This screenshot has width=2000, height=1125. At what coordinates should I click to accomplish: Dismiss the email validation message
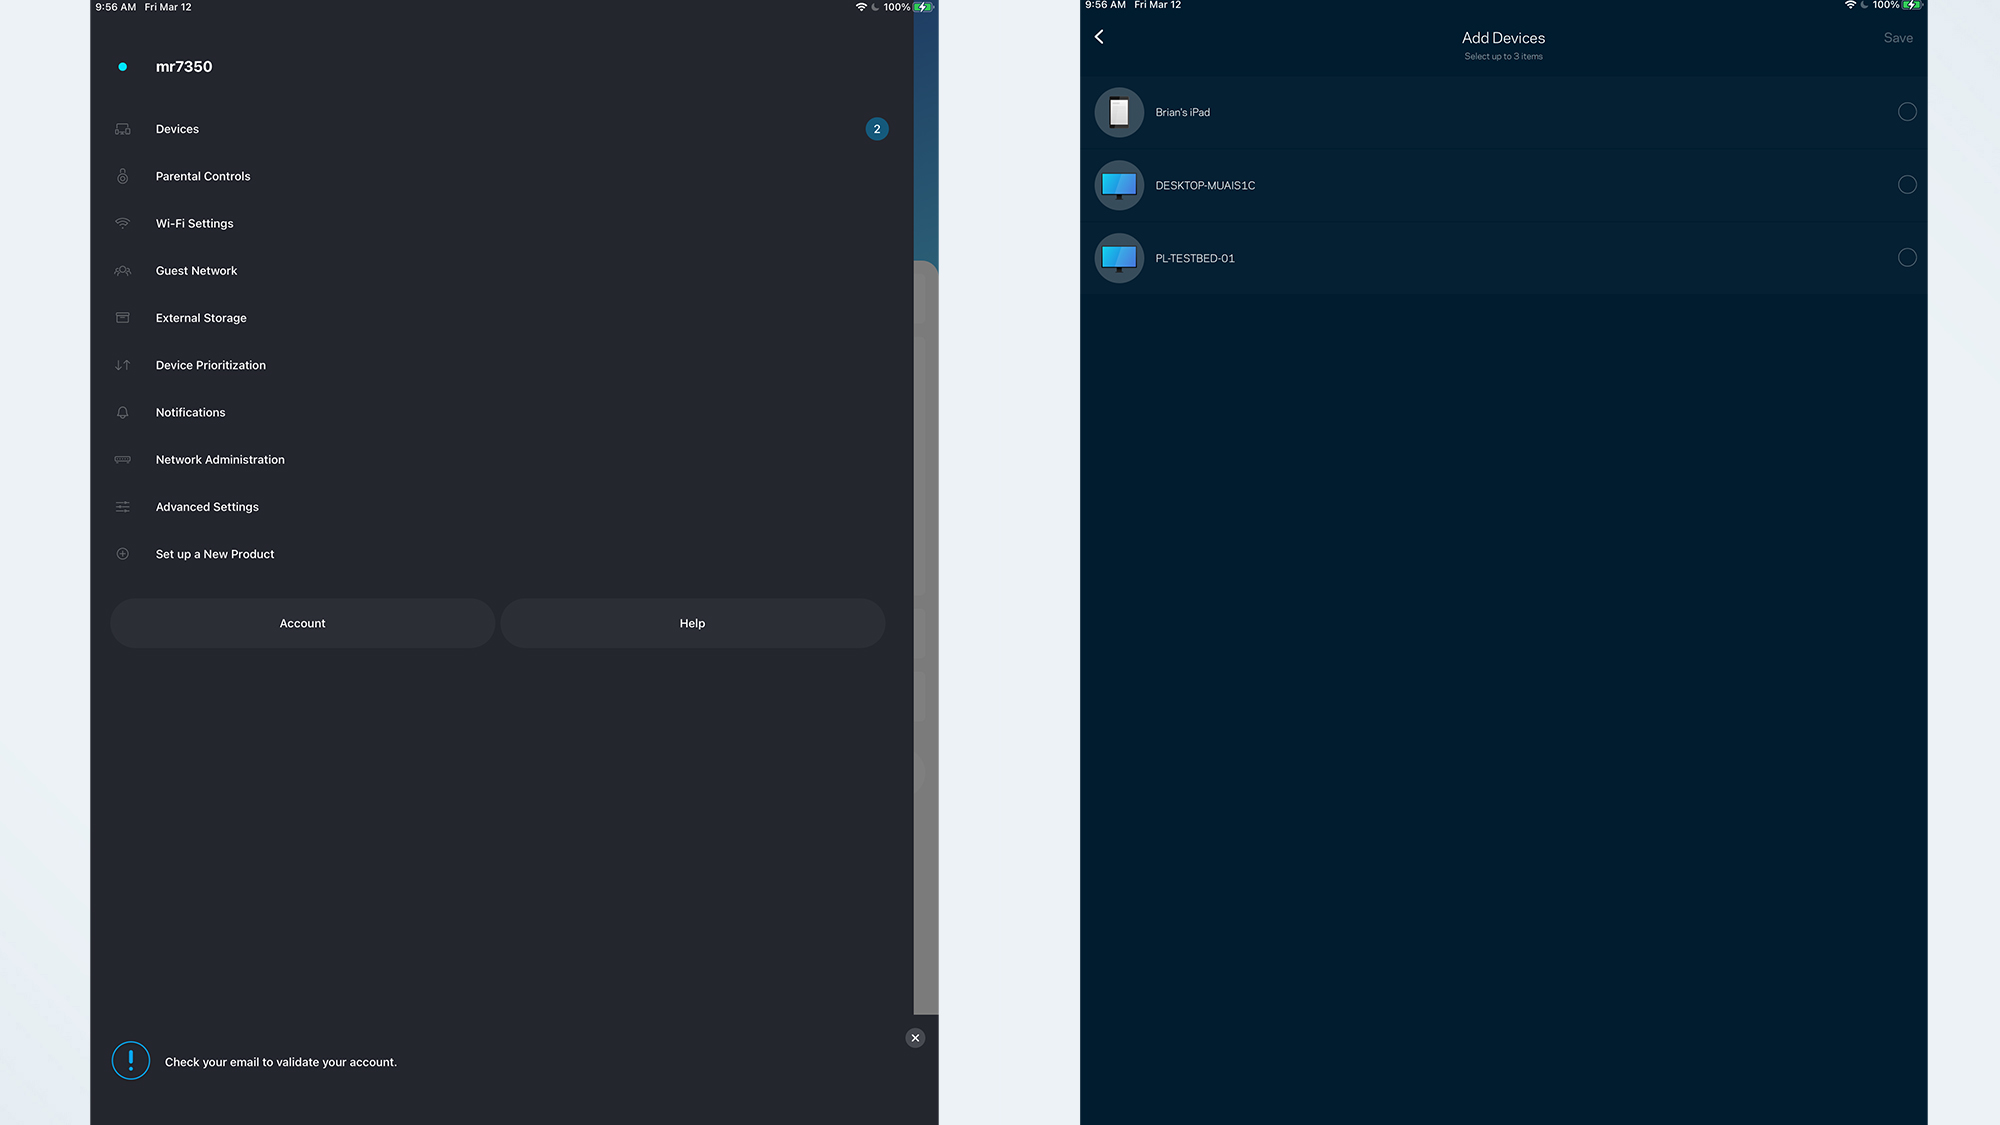[915, 1038]
